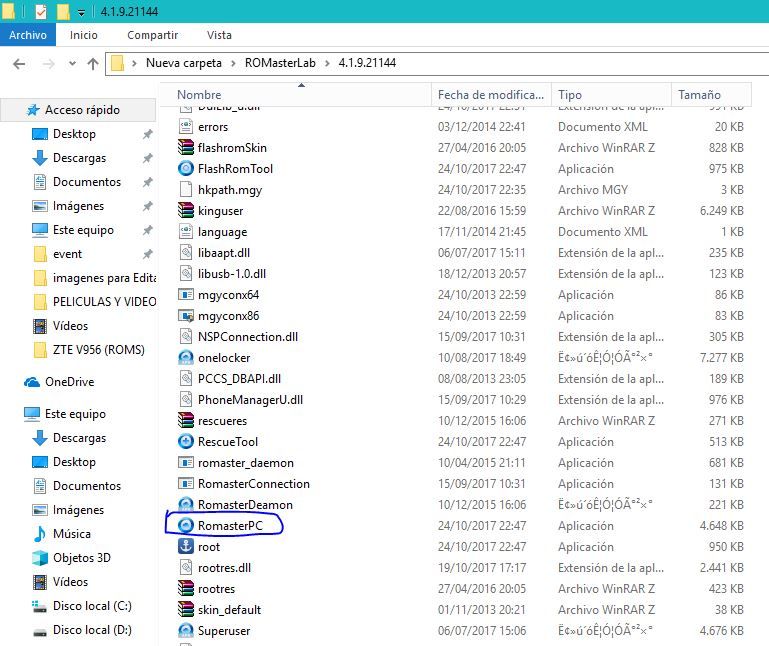The width and height of the screenshot is (769, 646).
Task: Click the address bar folder icon
Action: point(117,63)
